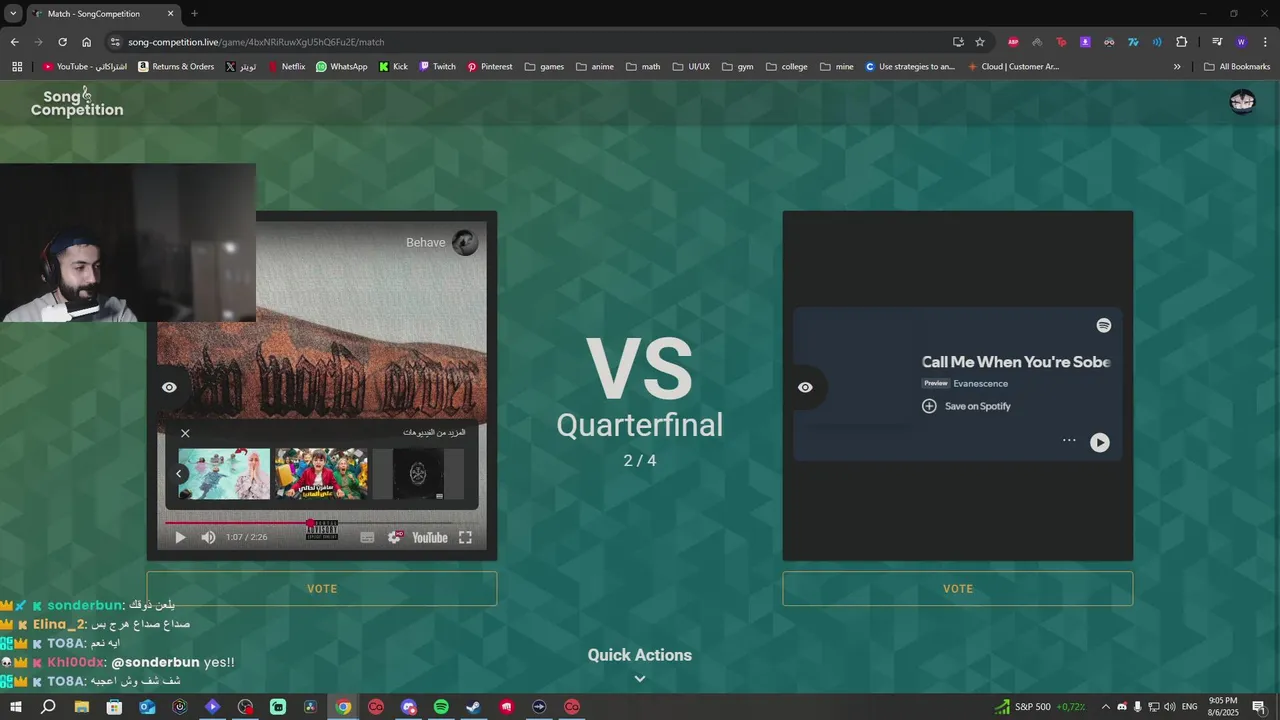Open the apps grid in bookmarks bar
This screenshot has width=1280, height=720.
click(16, 67)
